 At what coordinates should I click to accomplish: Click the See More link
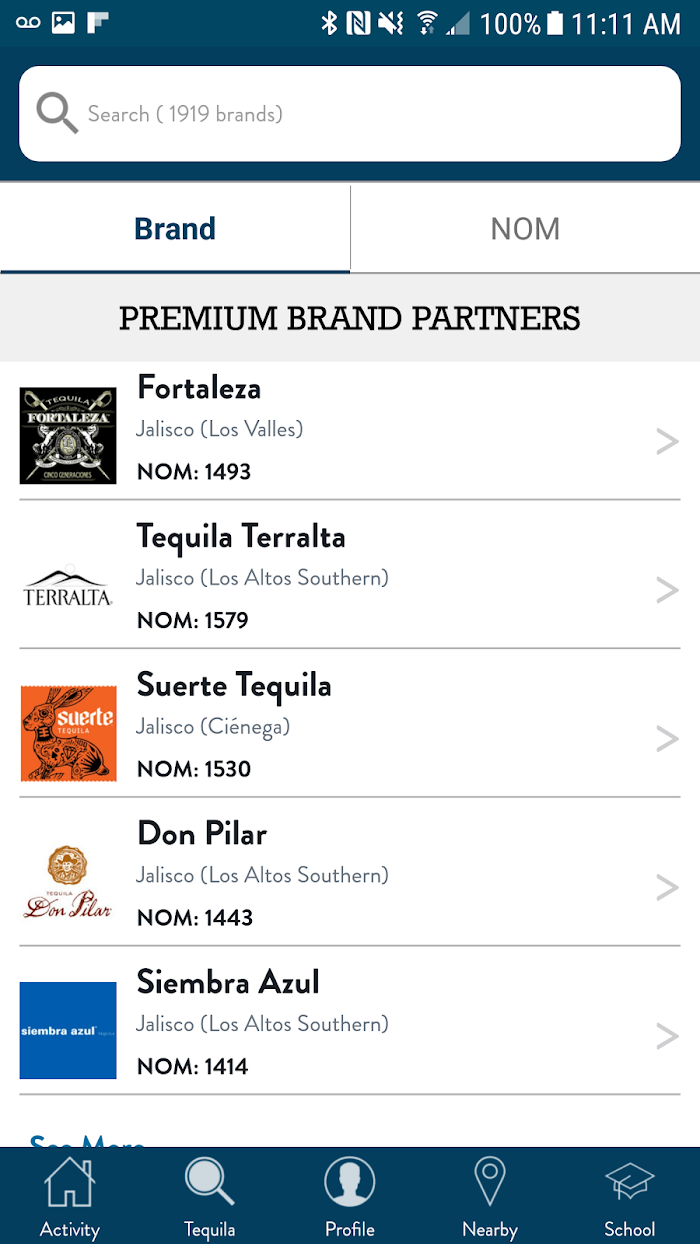click(x=87, y=1141)
